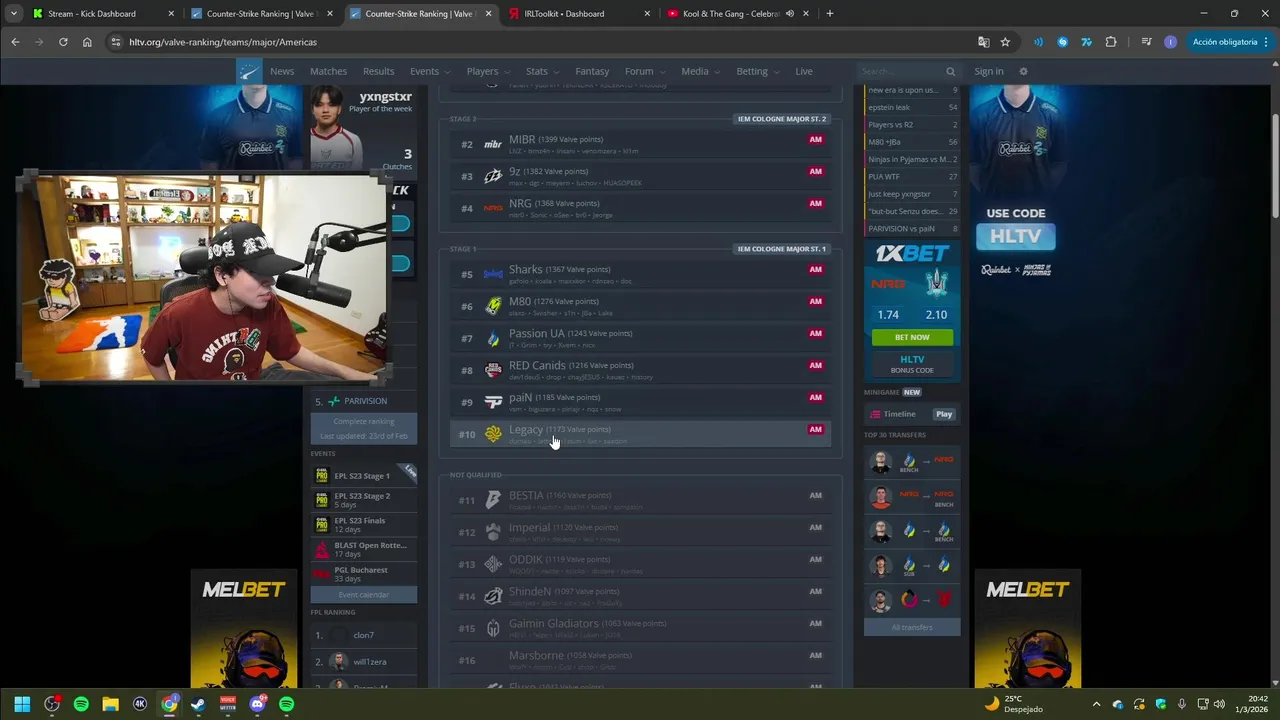1280x720 pixels.
Task: Mute audio on the Kool & The Gang tab
Action: (x=790, y=14)
